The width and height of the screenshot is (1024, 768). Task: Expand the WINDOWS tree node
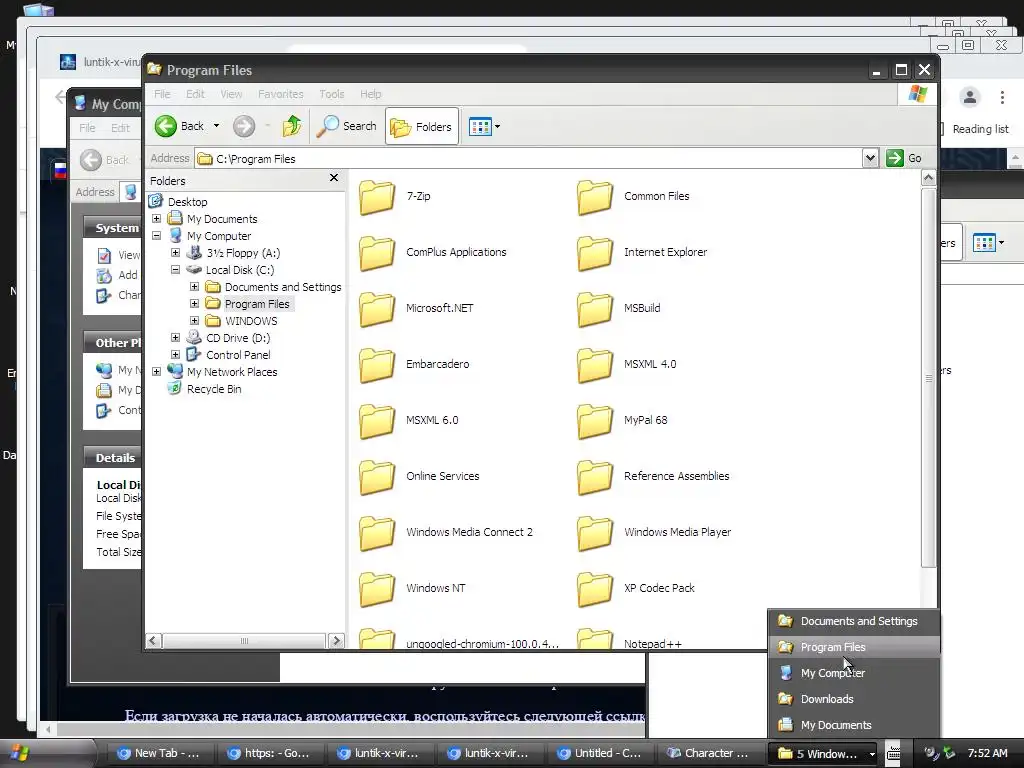point(195,321)
